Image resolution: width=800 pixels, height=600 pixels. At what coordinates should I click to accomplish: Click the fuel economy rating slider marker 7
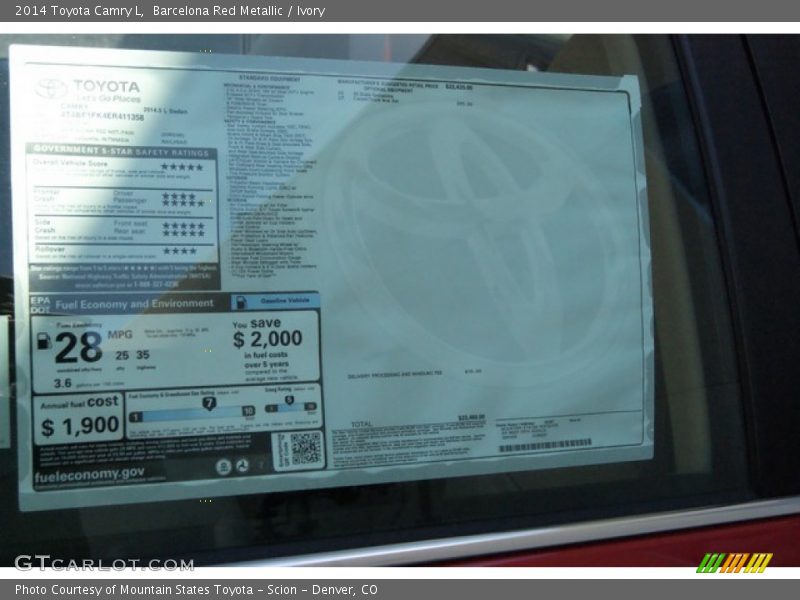[209, 403]
